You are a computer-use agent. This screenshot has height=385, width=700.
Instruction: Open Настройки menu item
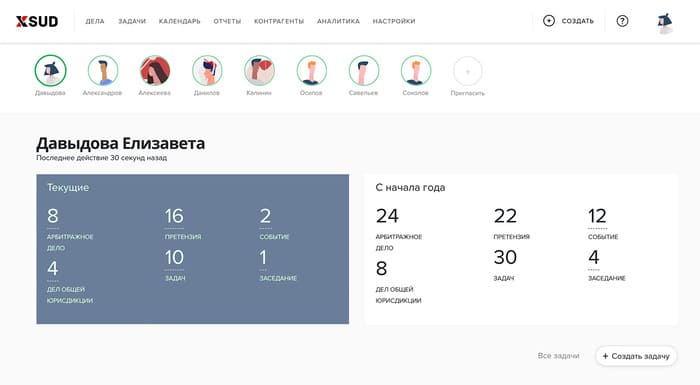(x=394, y=21)
